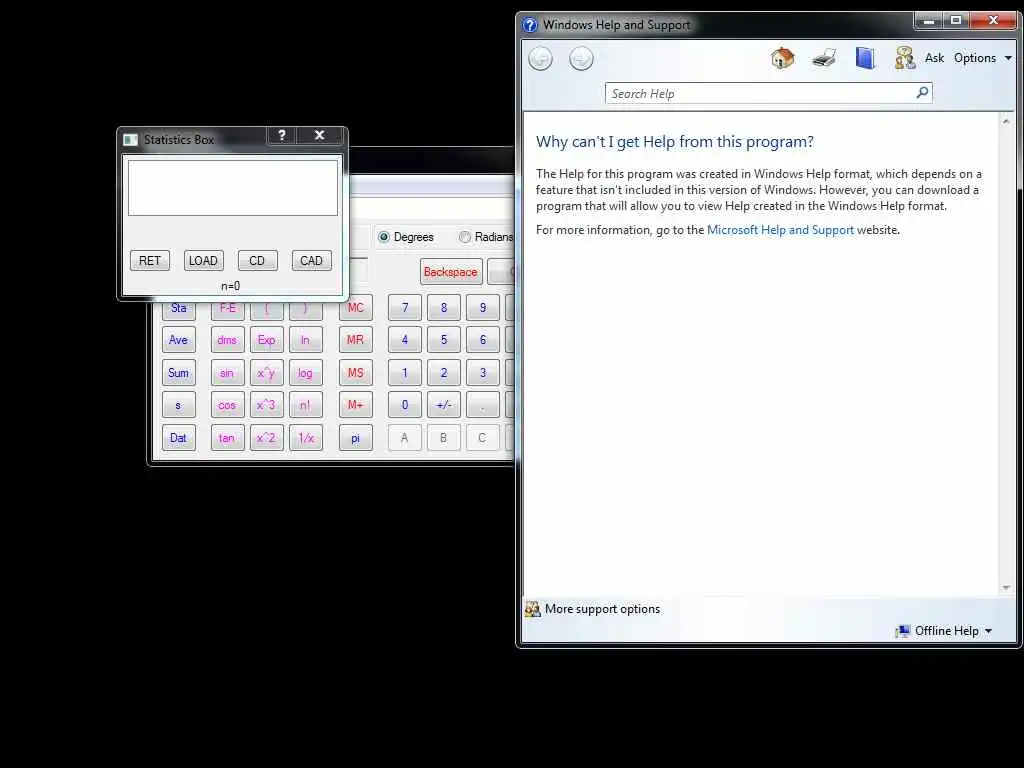Click the +/- sign change button

click(x=444, y=406)
